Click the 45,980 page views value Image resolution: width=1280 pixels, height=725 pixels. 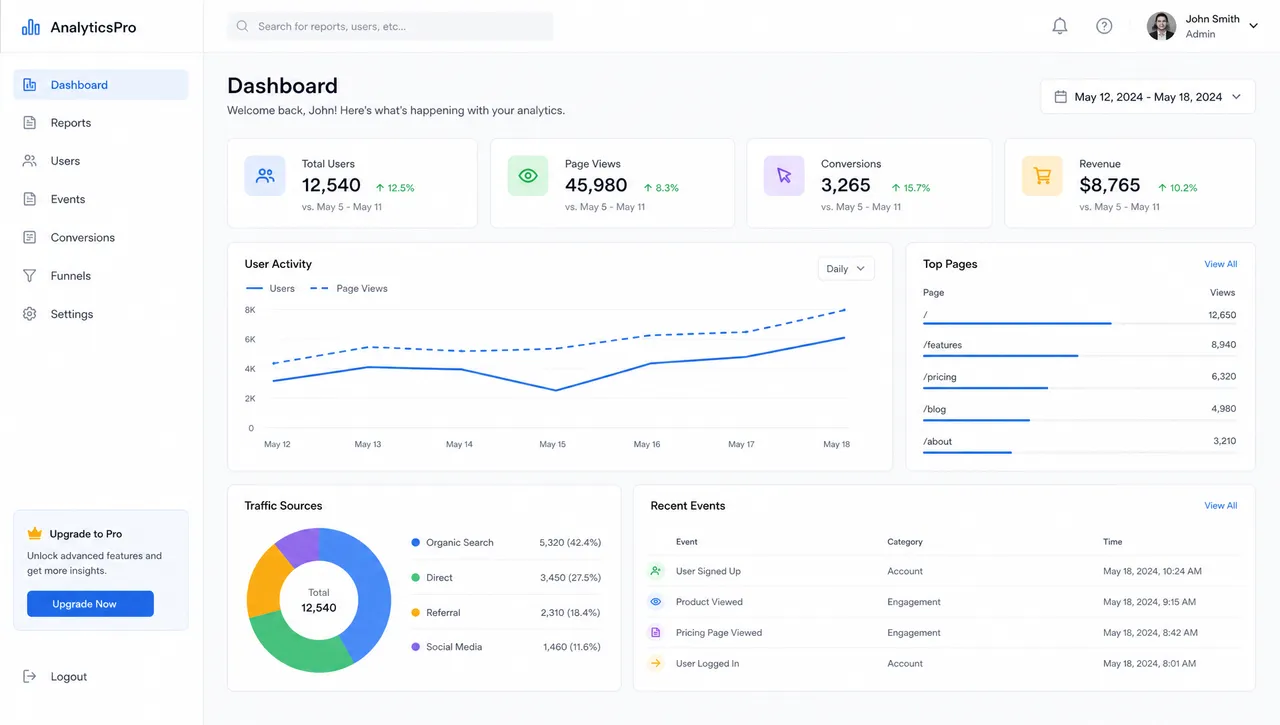point(596,185)
